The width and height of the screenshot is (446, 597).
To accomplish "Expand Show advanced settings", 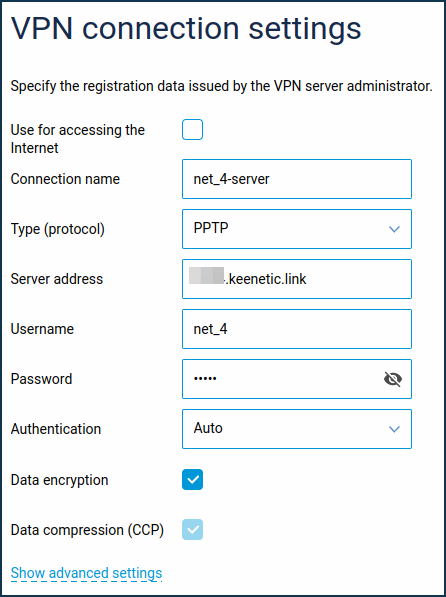I will click(x=86, y=573).
